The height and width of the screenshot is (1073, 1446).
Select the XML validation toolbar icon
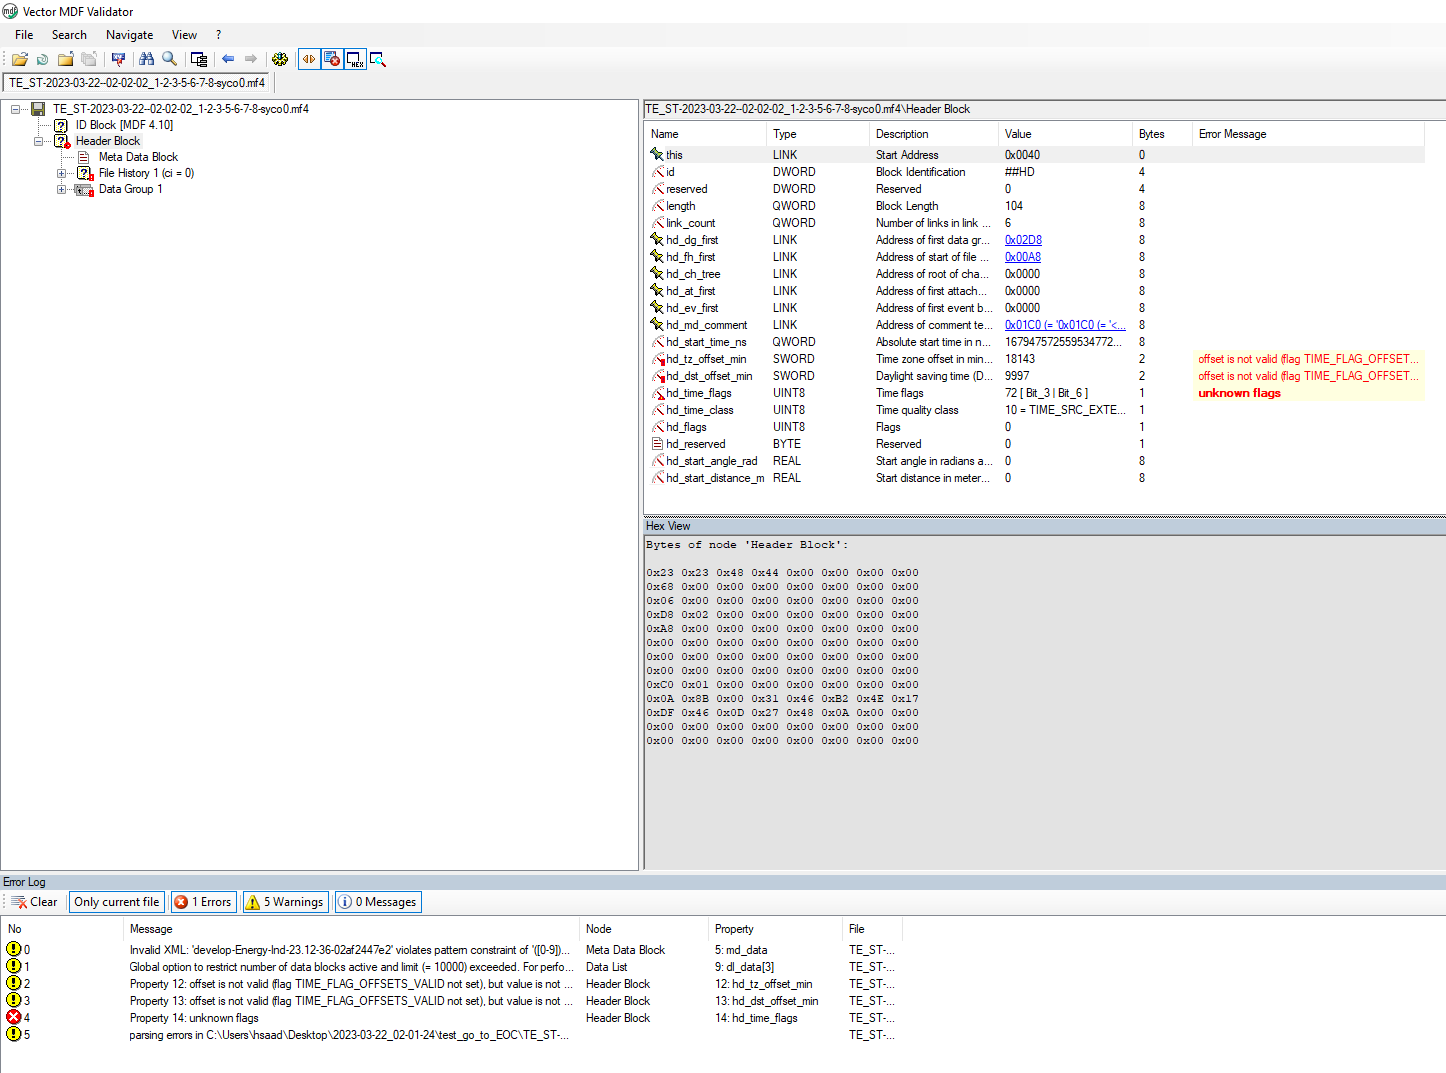coord(118,59)
